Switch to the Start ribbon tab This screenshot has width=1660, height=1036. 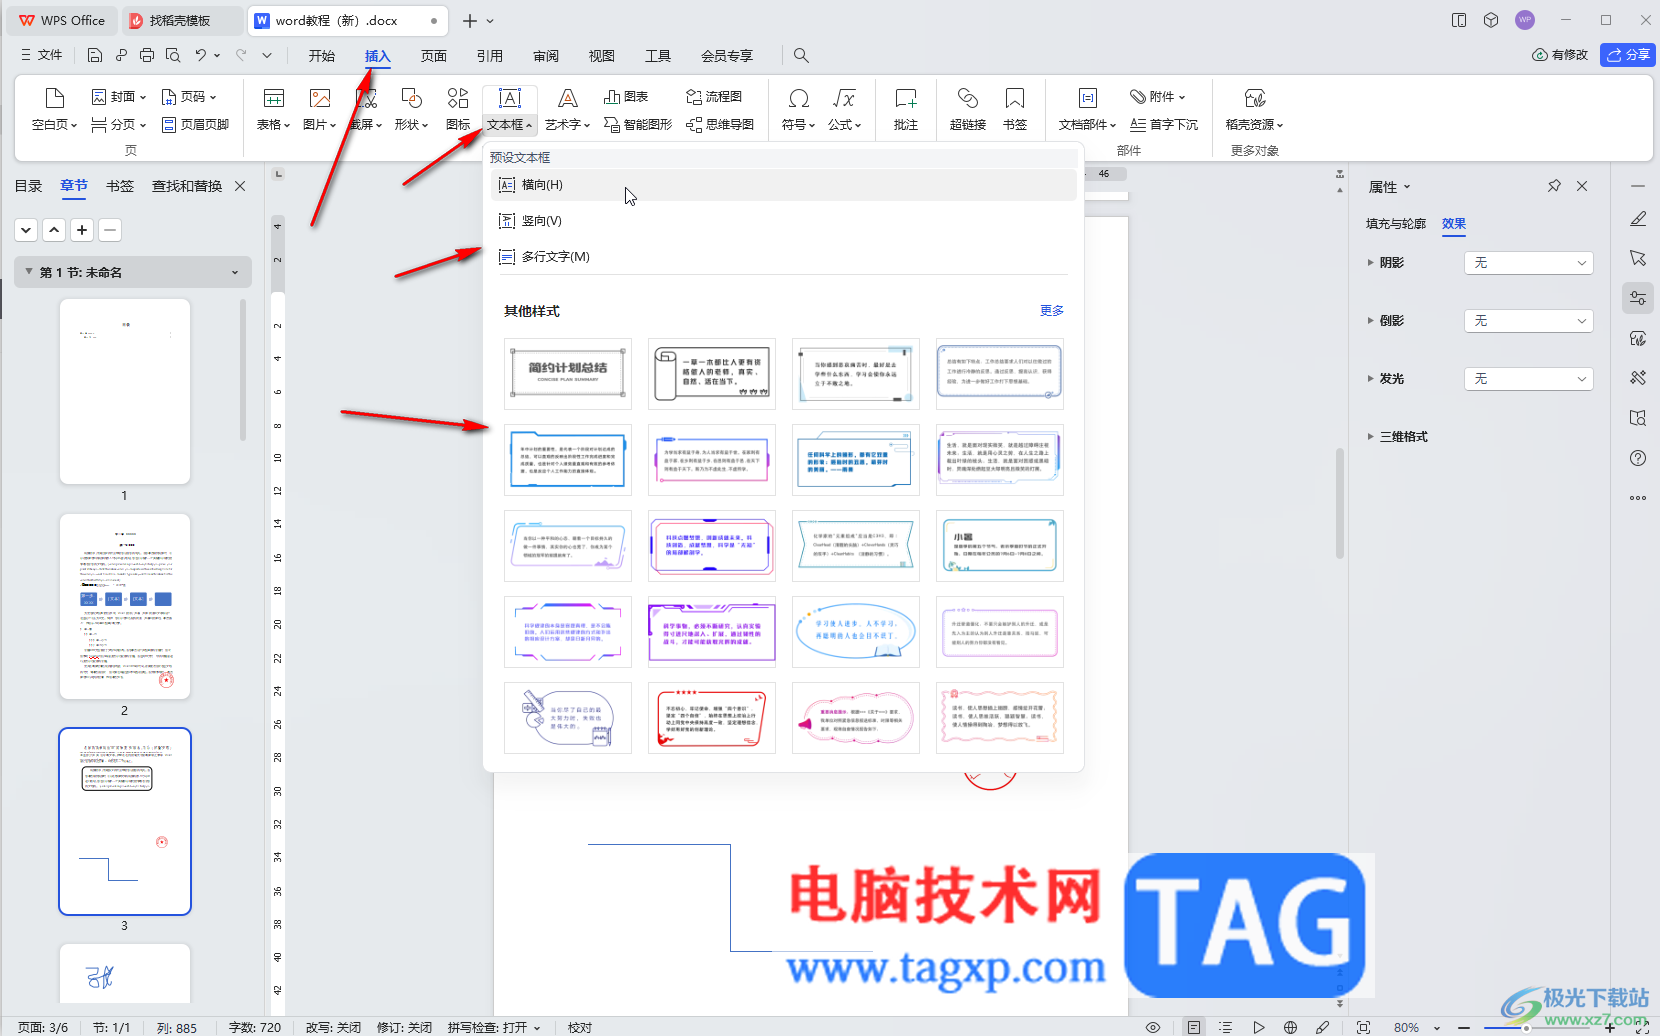click(x=321, y=56)
